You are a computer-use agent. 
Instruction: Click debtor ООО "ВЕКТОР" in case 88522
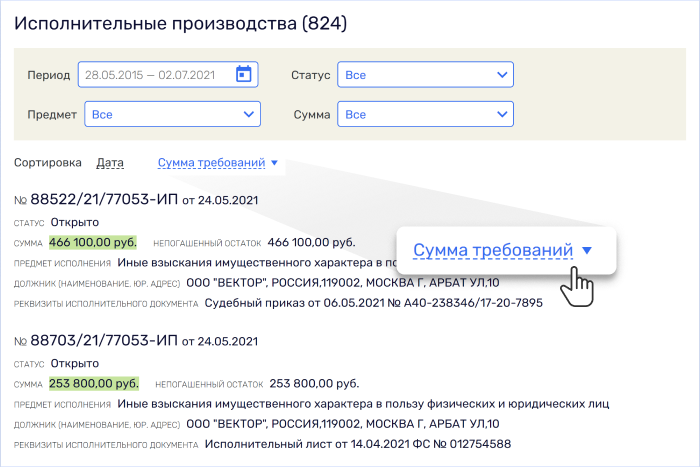tap(343, 283)
